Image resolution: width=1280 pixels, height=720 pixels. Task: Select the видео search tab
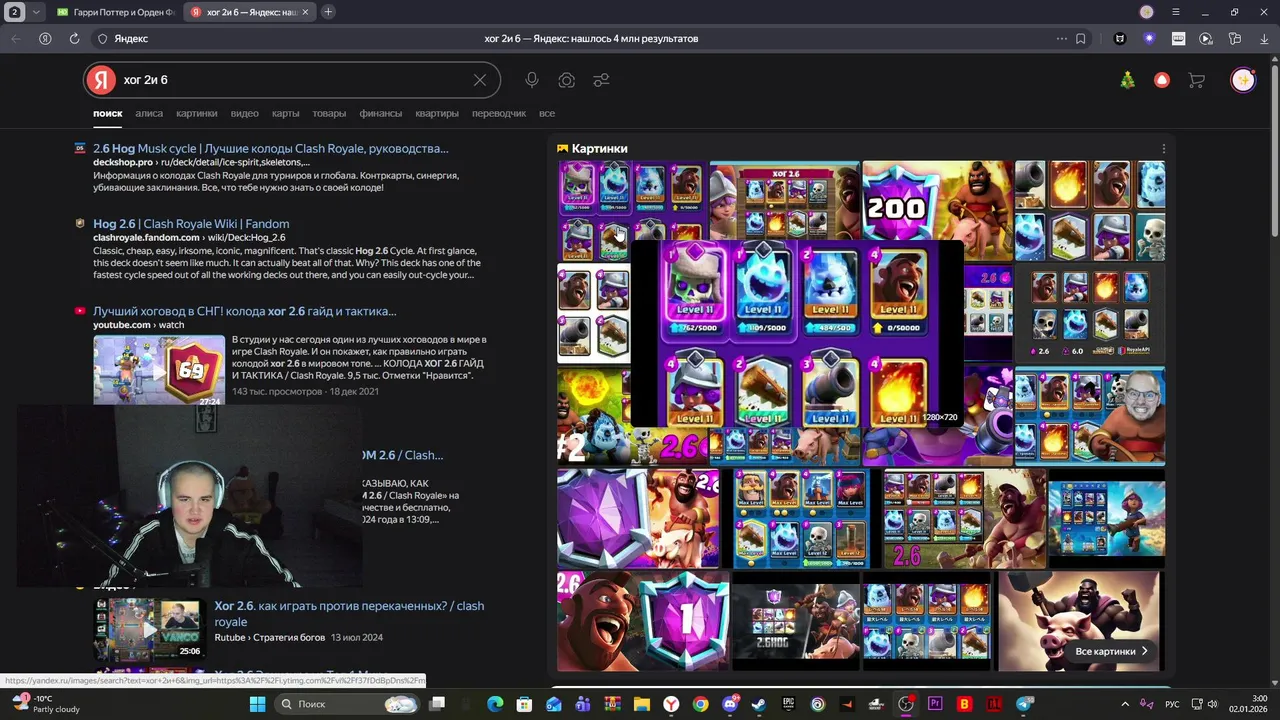click(x=244, y=114)
